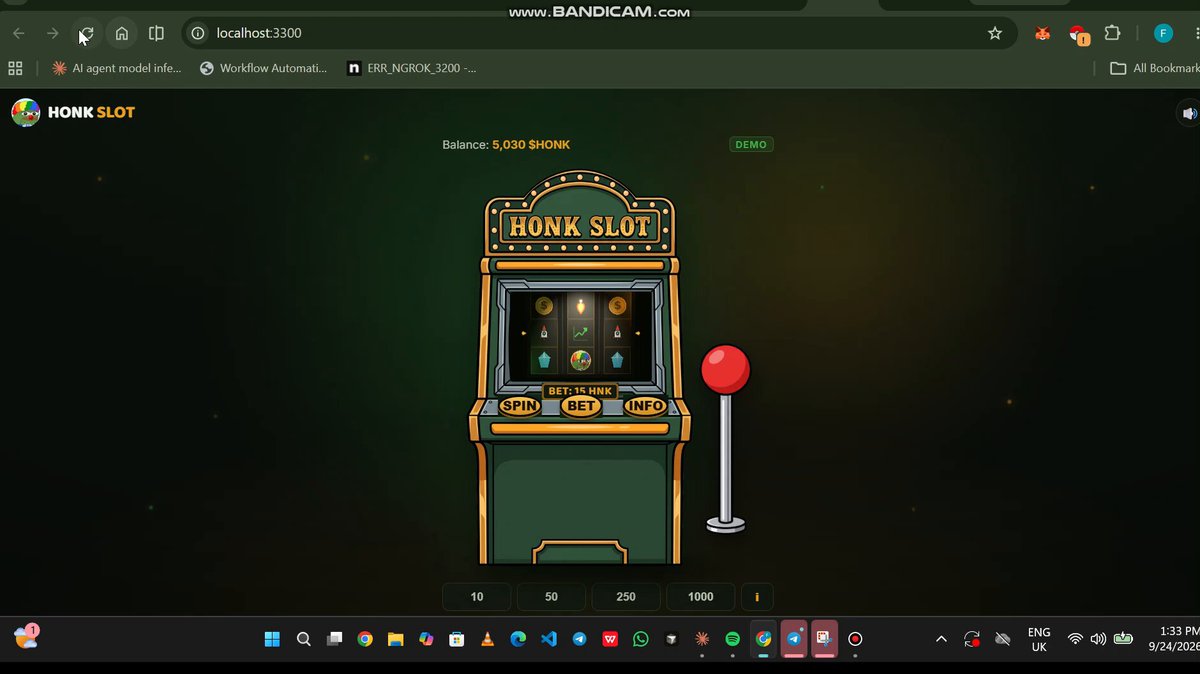Open the Windows Start menu
1200x674 pixels.
tap(272, 639)
